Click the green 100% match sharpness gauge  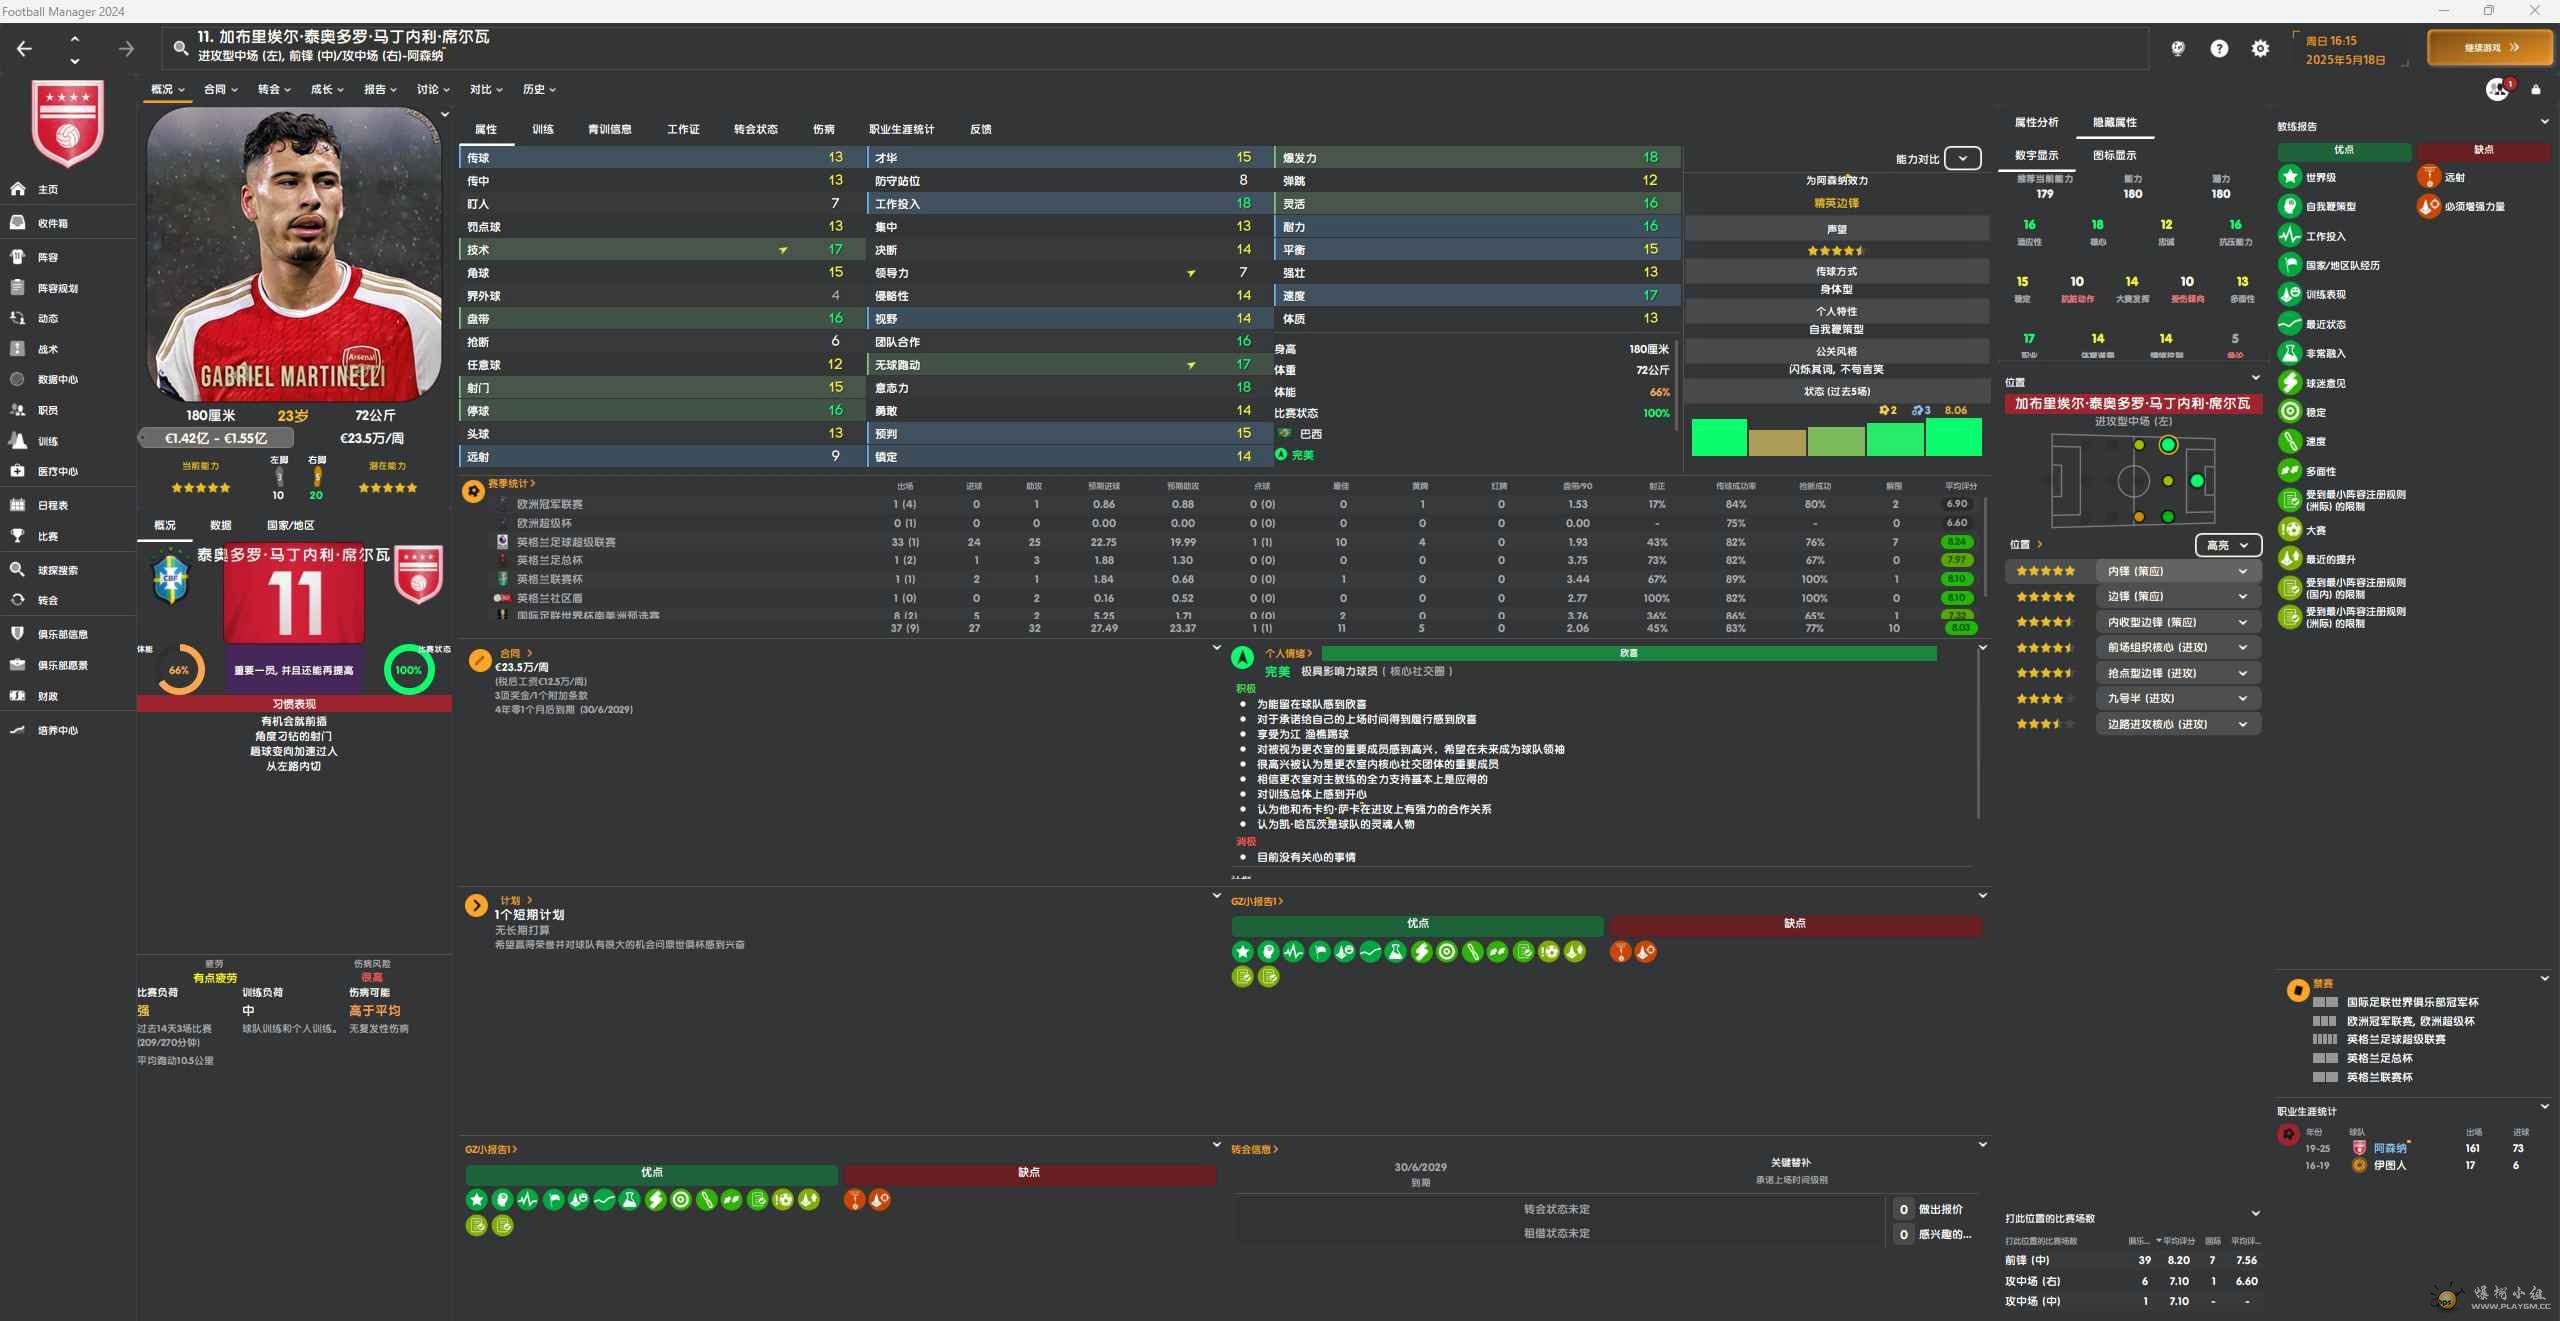(x=409, y=670)
